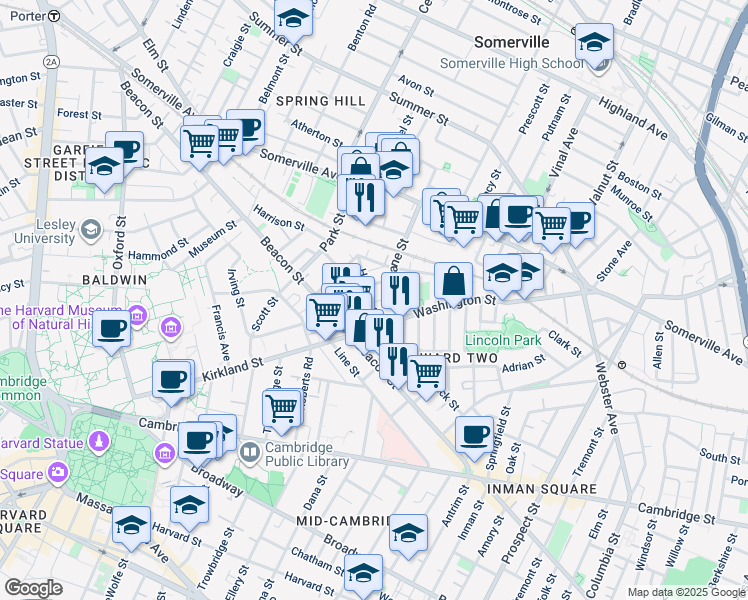Click the coffee cup marker beside Harvard Museum

[x=112, y=329]
